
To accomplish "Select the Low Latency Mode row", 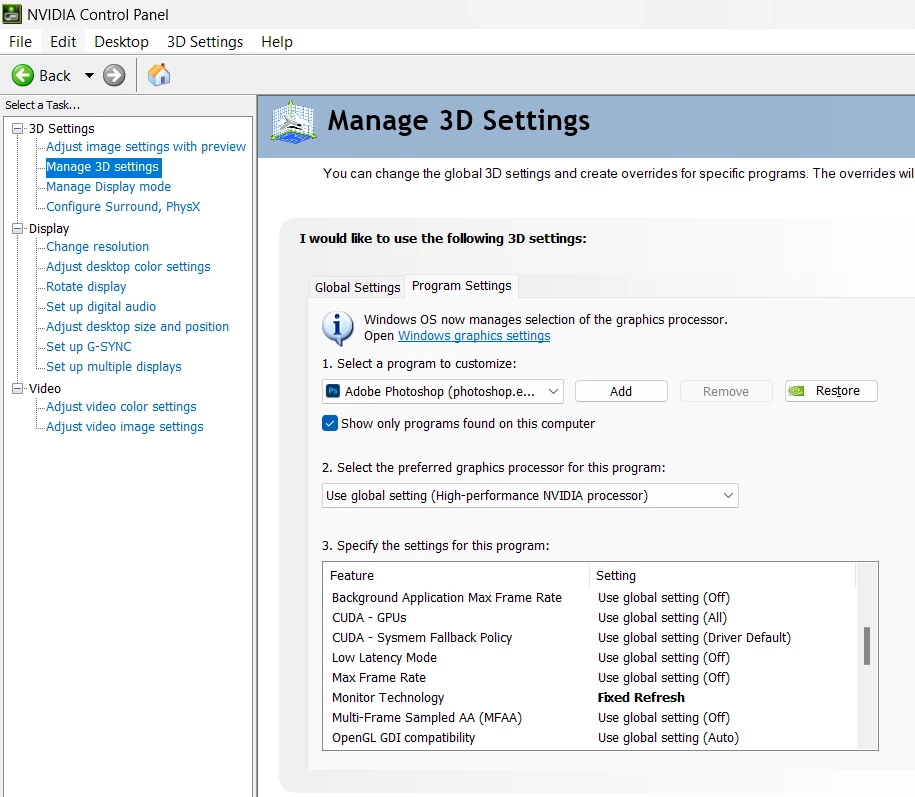I will 589,658.
